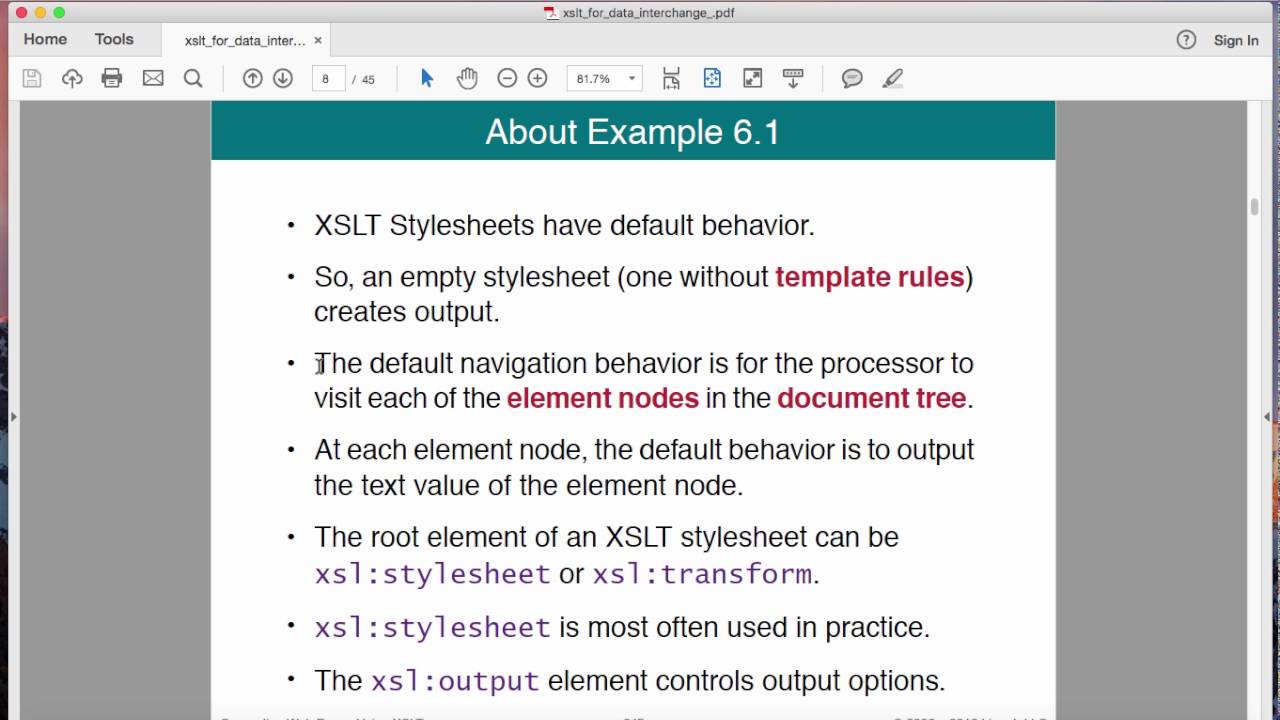Image resolution: width=1280 pixels, height=720 pixels.
Task: Select the highlighter pen tool
Action: coord(893,78)
